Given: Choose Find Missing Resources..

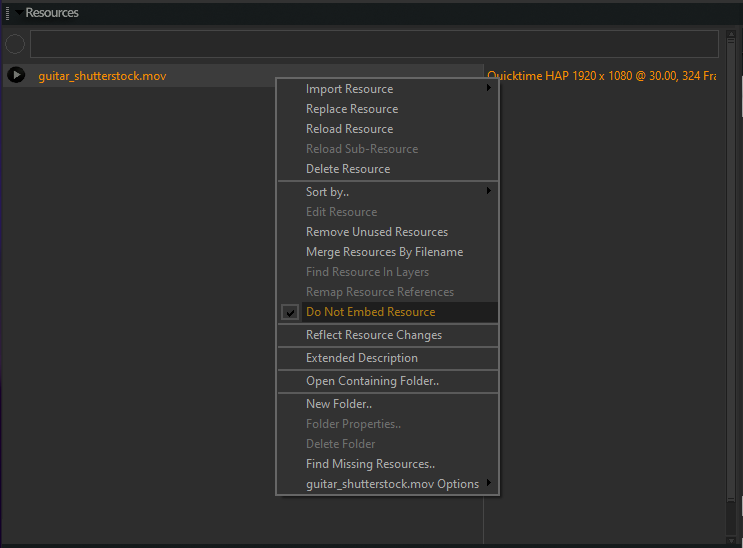Looking at the screenshot, I should coord(388,464).
